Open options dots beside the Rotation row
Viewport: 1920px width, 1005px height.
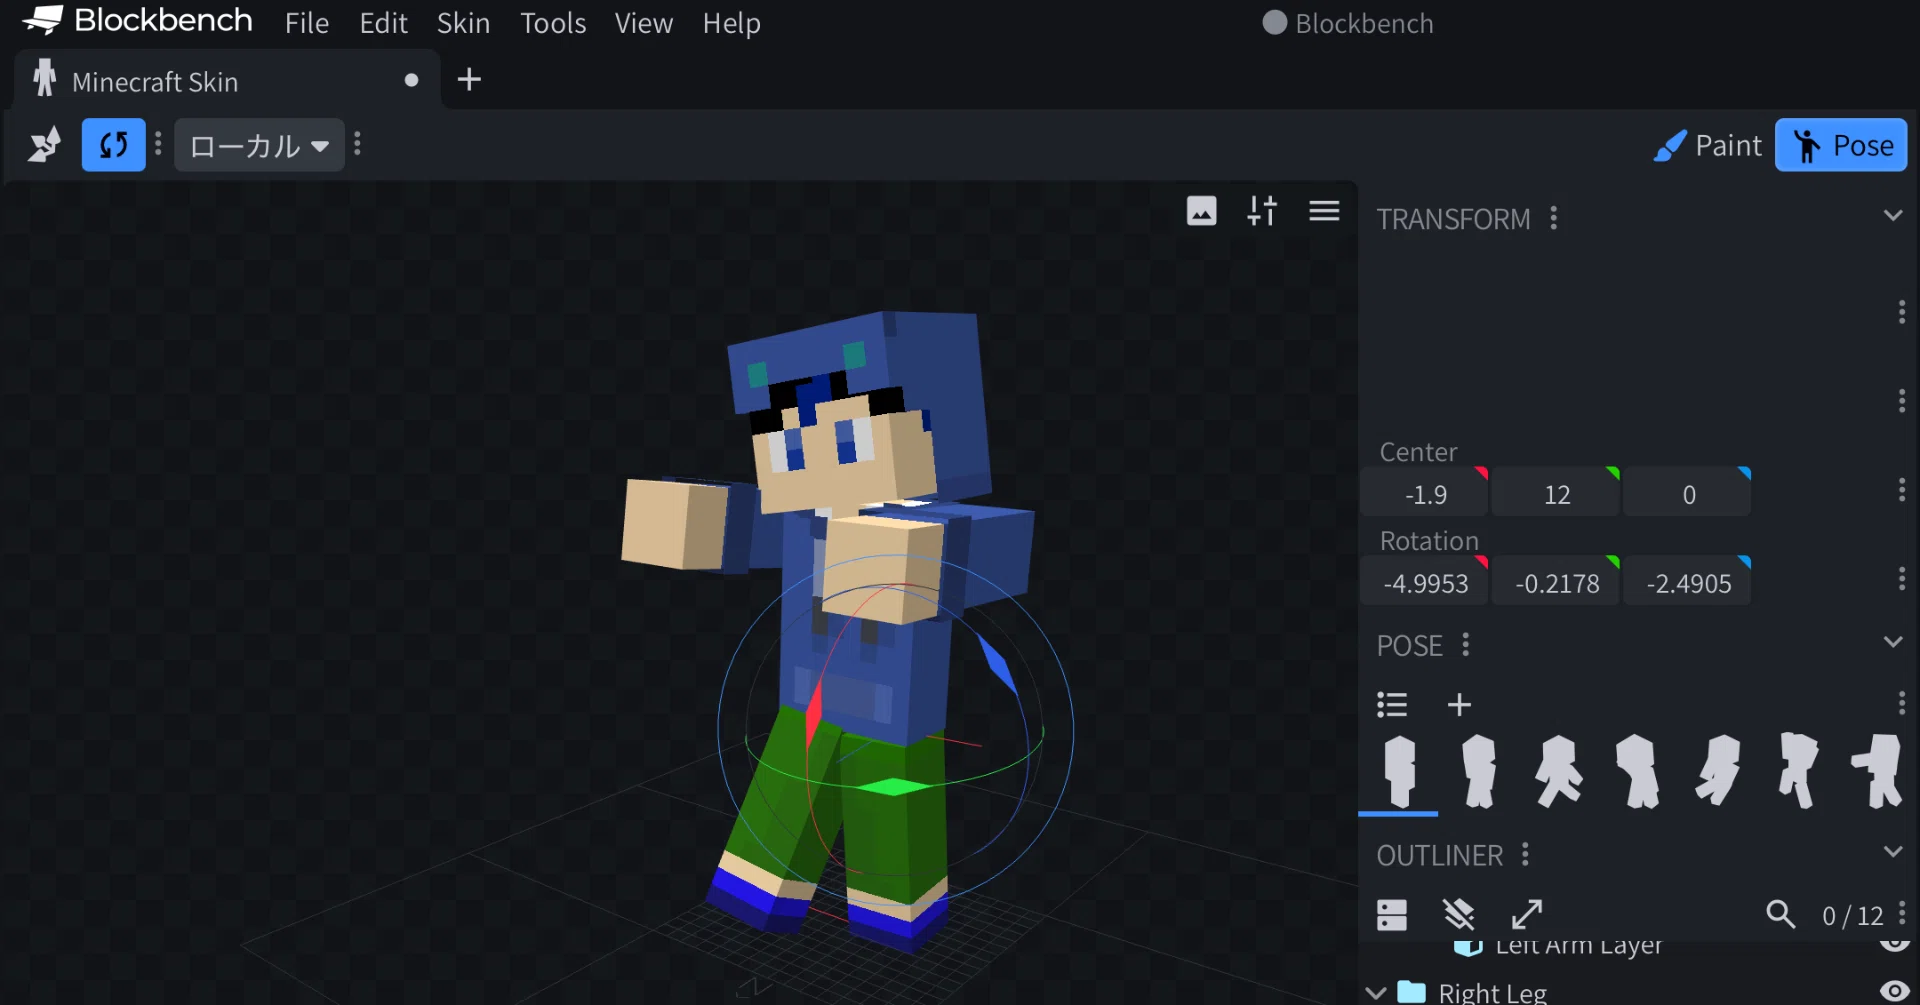(x=1901, y=579)
